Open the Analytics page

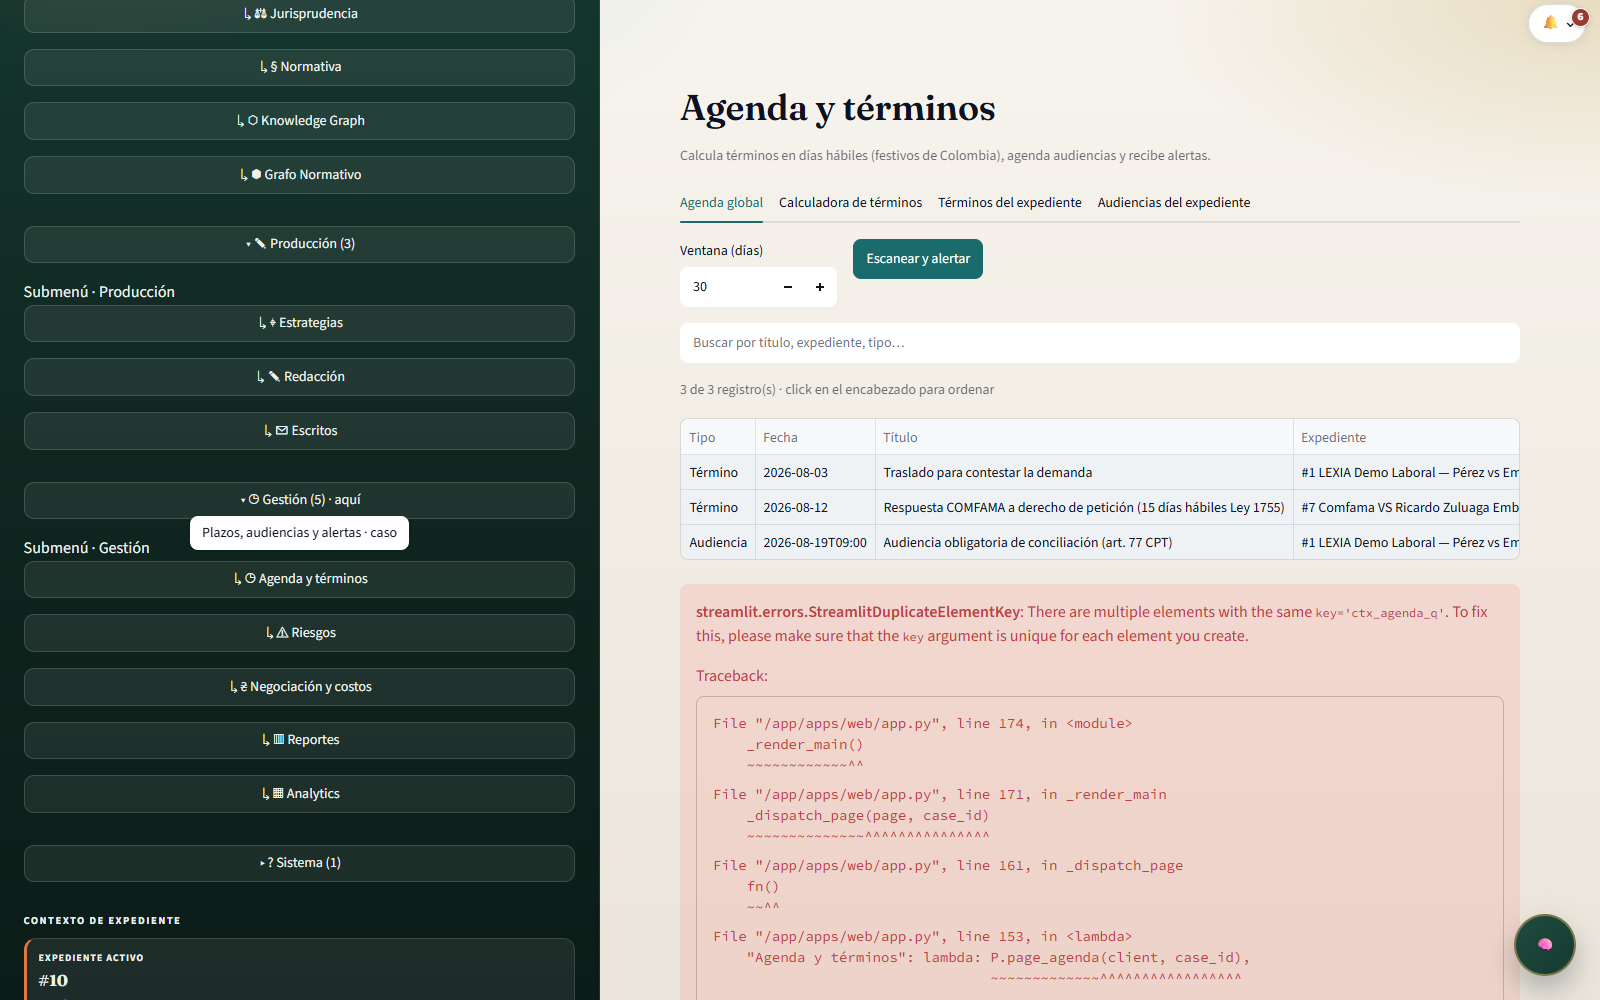point(299,794)
